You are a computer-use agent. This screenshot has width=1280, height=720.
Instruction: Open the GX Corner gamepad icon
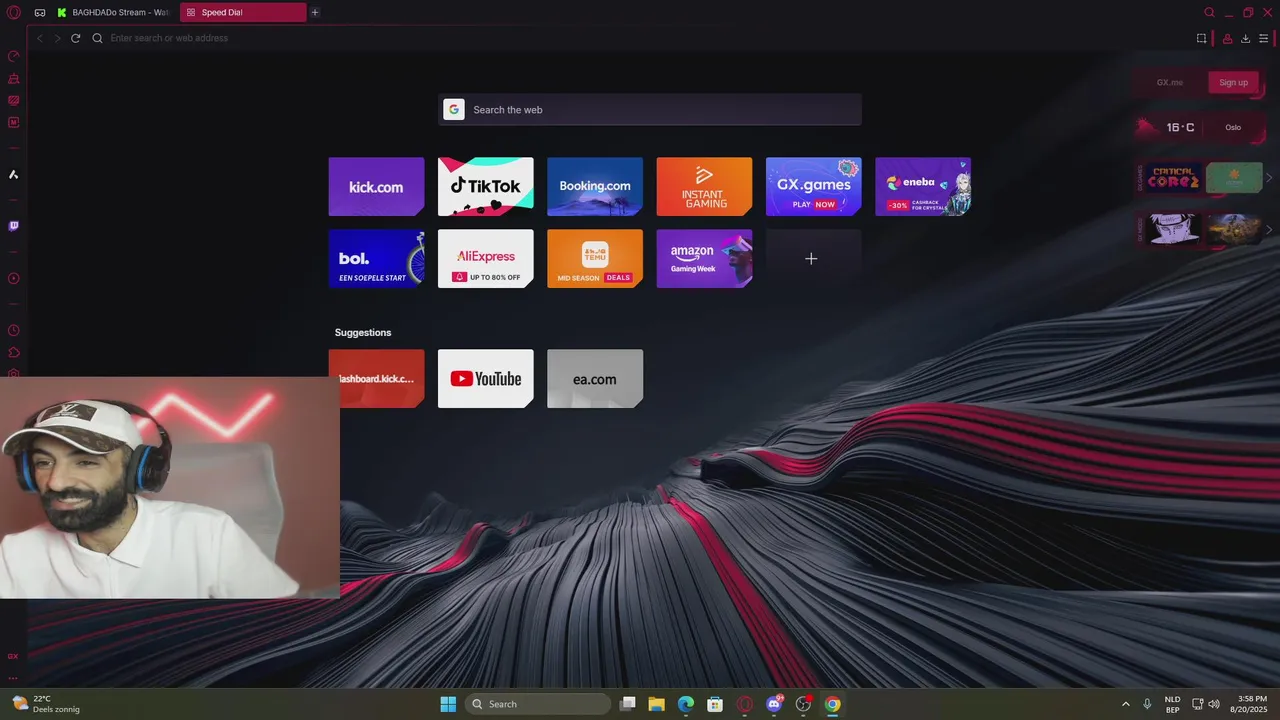point(40,12)
